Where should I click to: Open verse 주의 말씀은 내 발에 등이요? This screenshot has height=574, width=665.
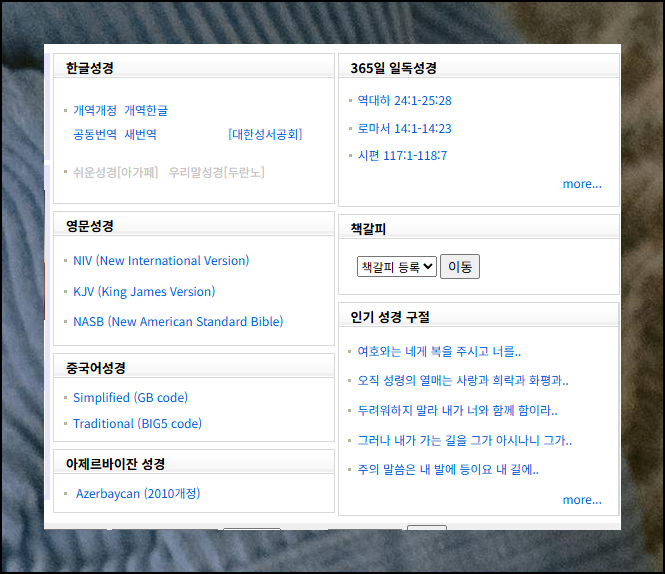(448, 470)
